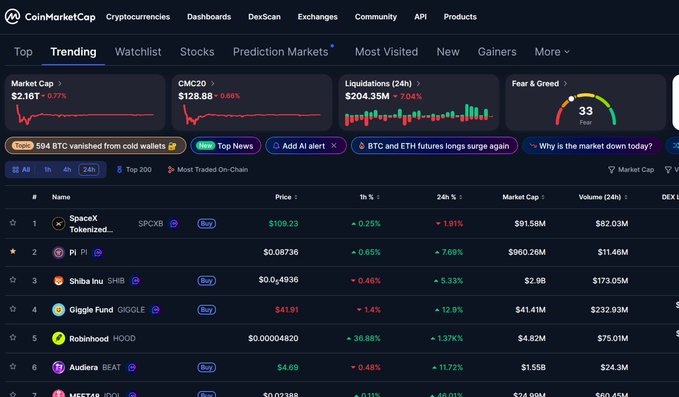Sort table by Volume (24h) column
The width and height of the screenshot is (679, 397).
(x=603, y=197)
